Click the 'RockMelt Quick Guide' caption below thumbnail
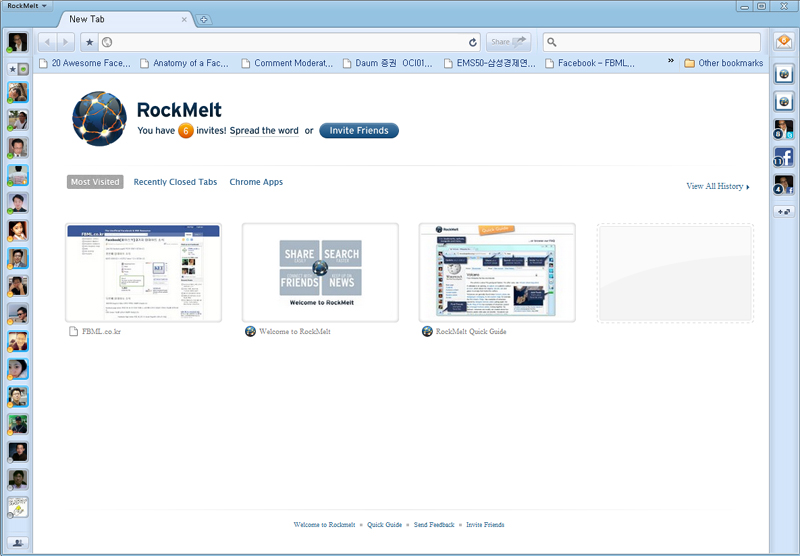Viewport: 800px width, 556px height. (x=471, y=332)
